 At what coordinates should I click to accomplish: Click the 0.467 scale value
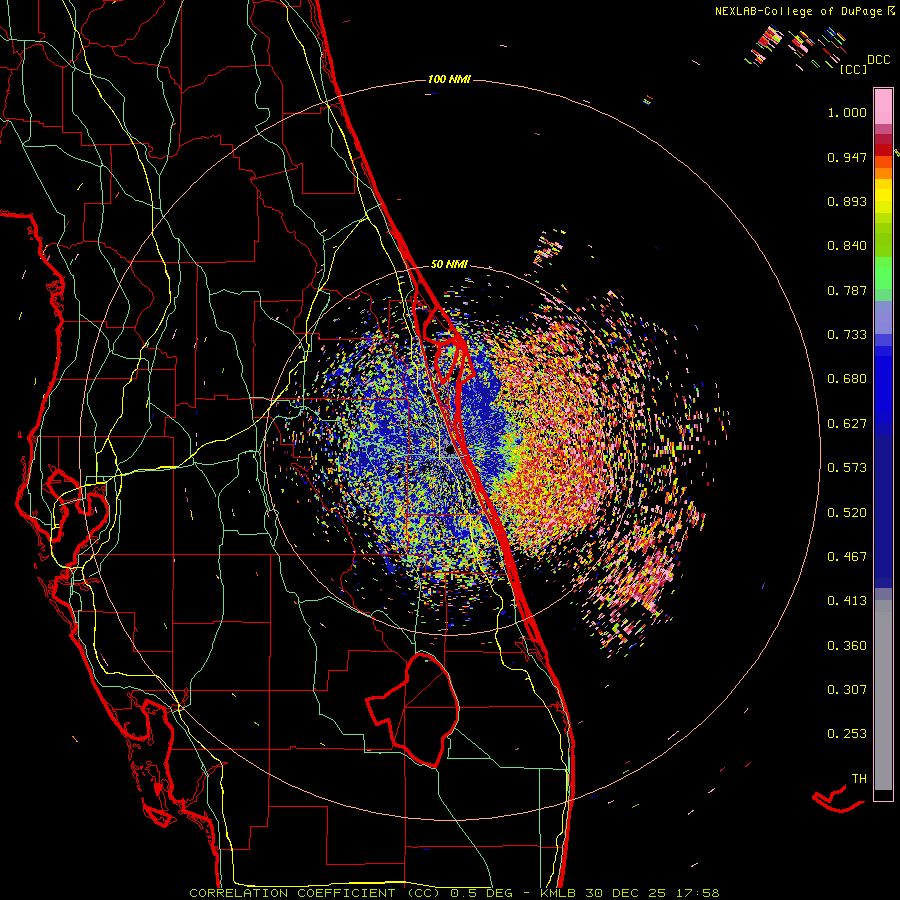click(847, 557)
